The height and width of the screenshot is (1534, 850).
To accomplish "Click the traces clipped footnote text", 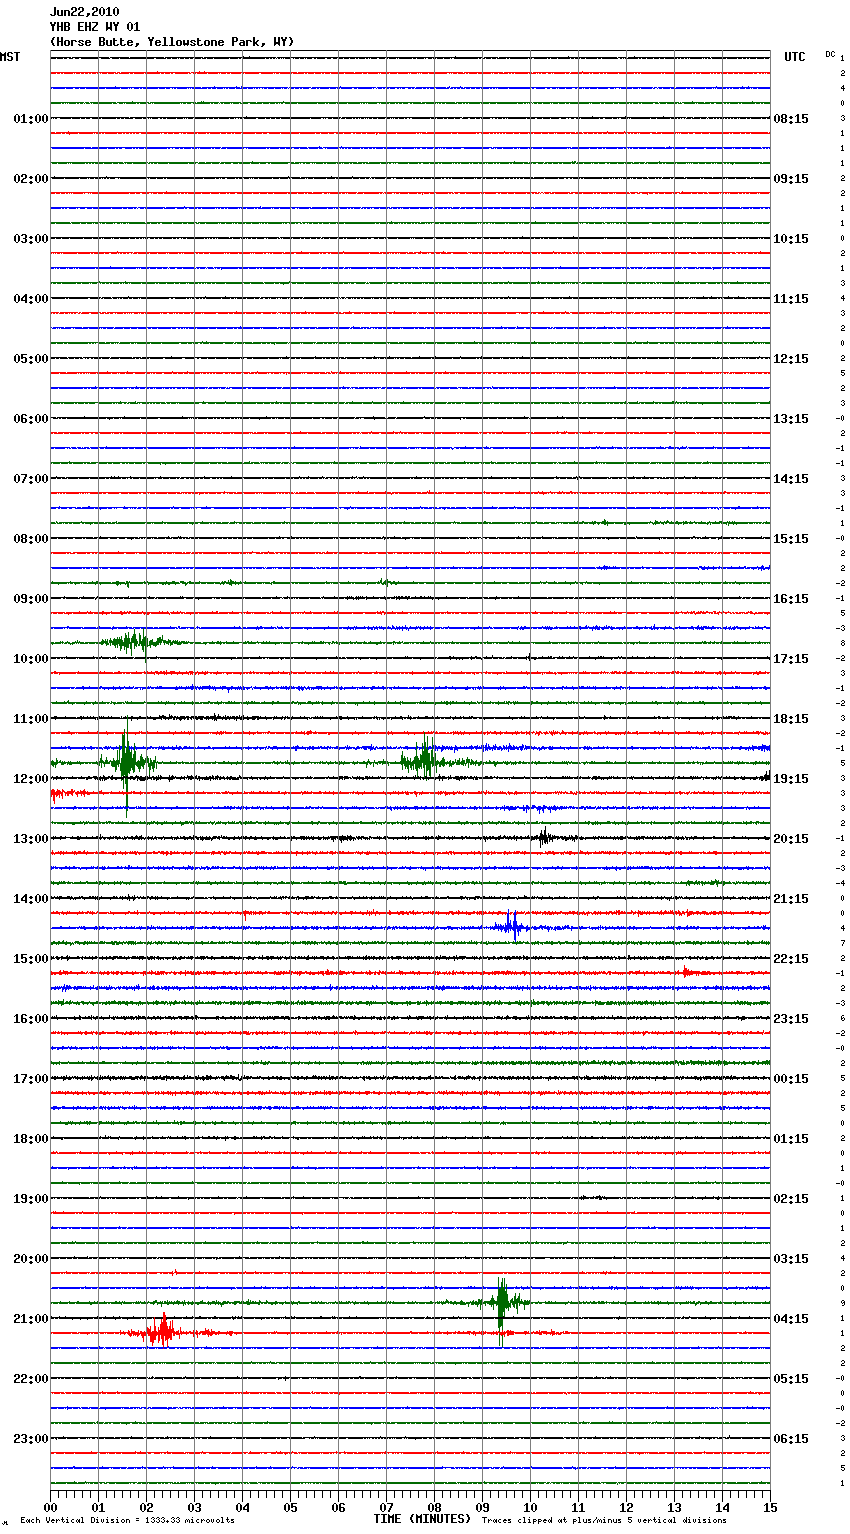I will point(604,1520).
